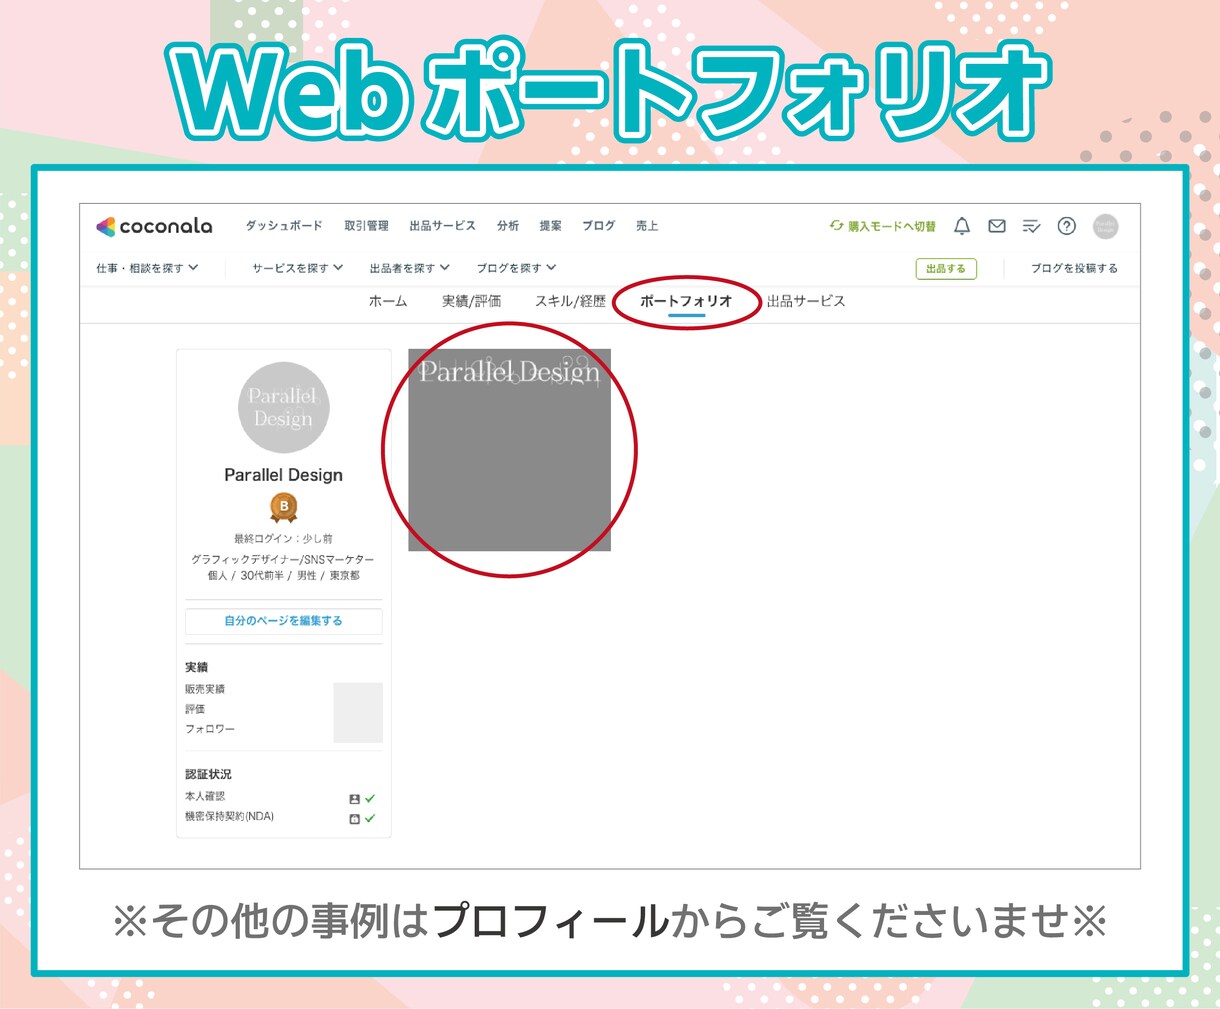1220x1009 pixels.
Task: Open the notifications bell icon
Action: point(962,226)
